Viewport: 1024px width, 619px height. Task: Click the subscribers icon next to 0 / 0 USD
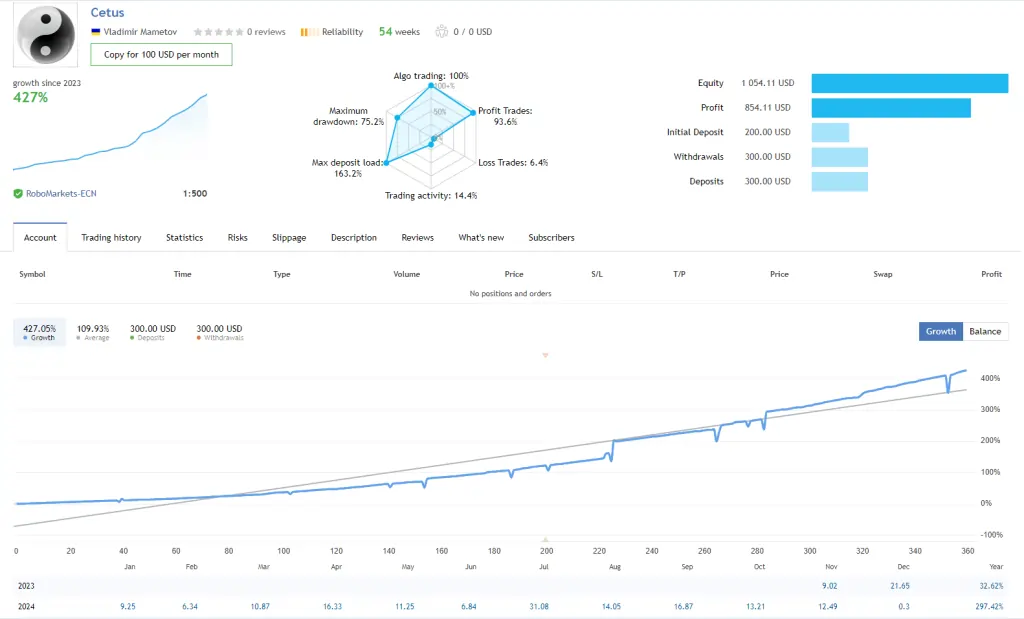(x=441, y=31)
